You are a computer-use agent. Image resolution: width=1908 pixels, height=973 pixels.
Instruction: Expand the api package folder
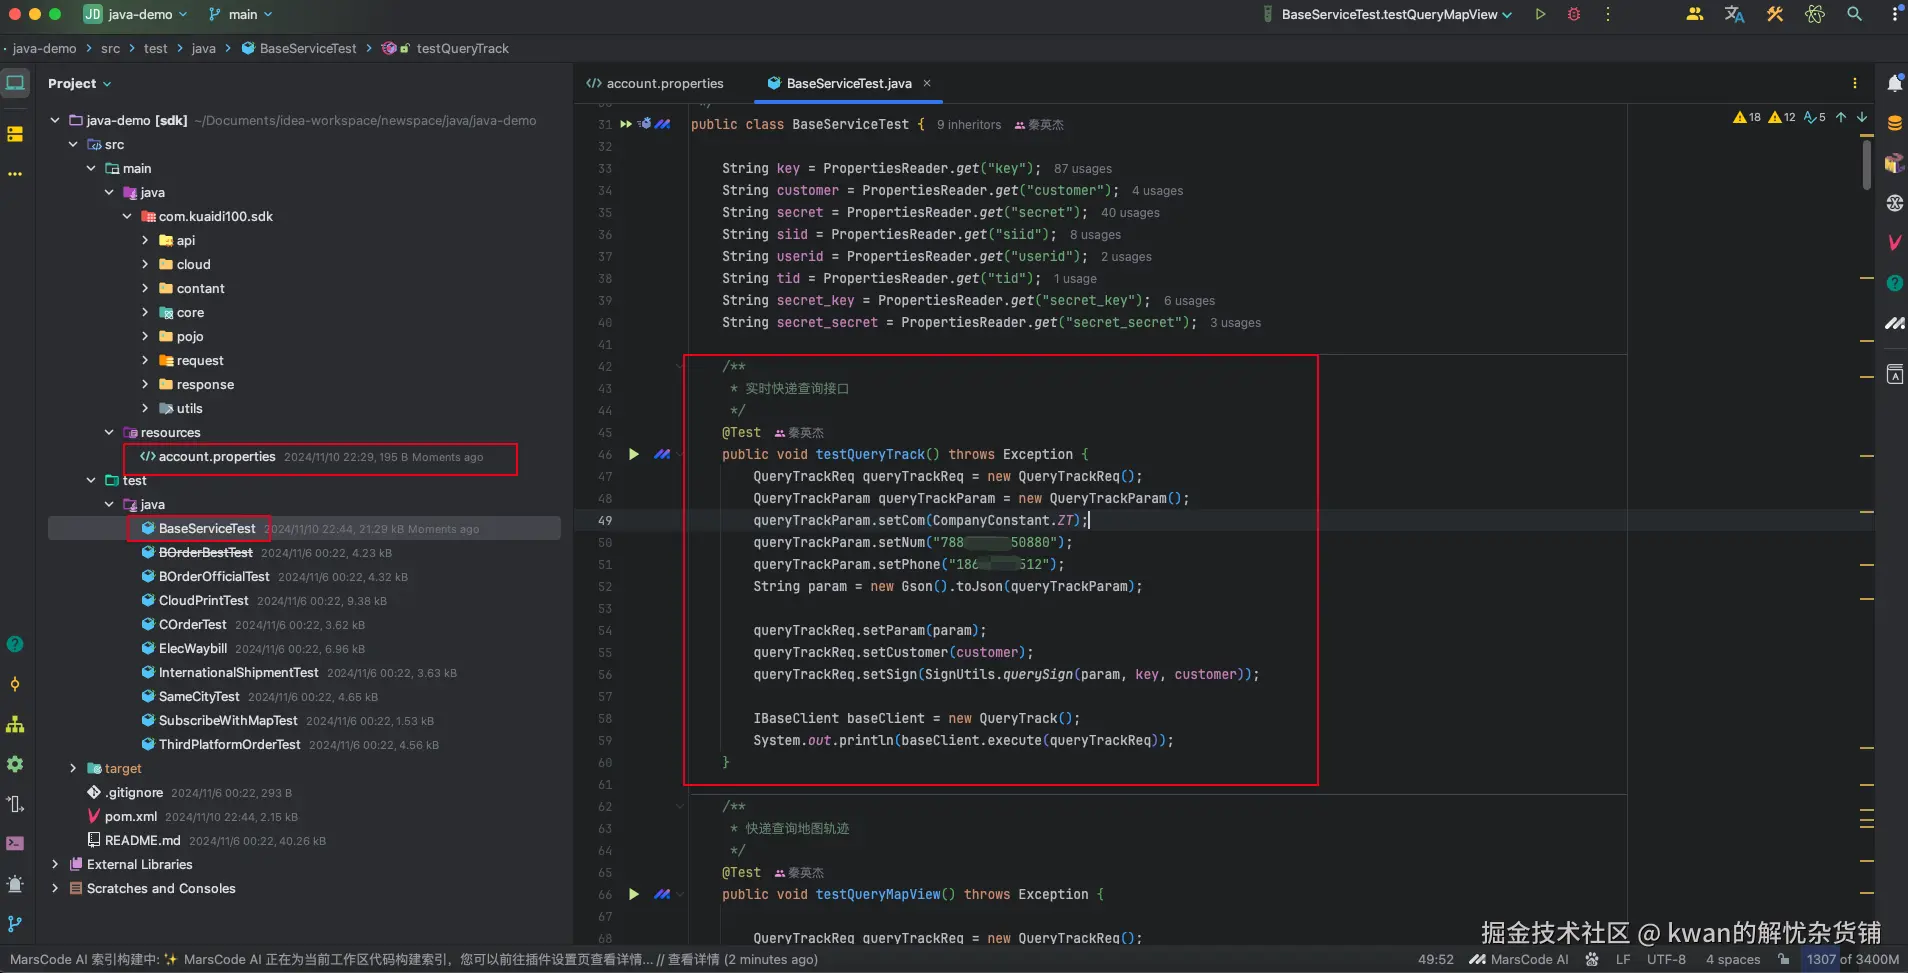pyautogui.click(x=145, y=240)
